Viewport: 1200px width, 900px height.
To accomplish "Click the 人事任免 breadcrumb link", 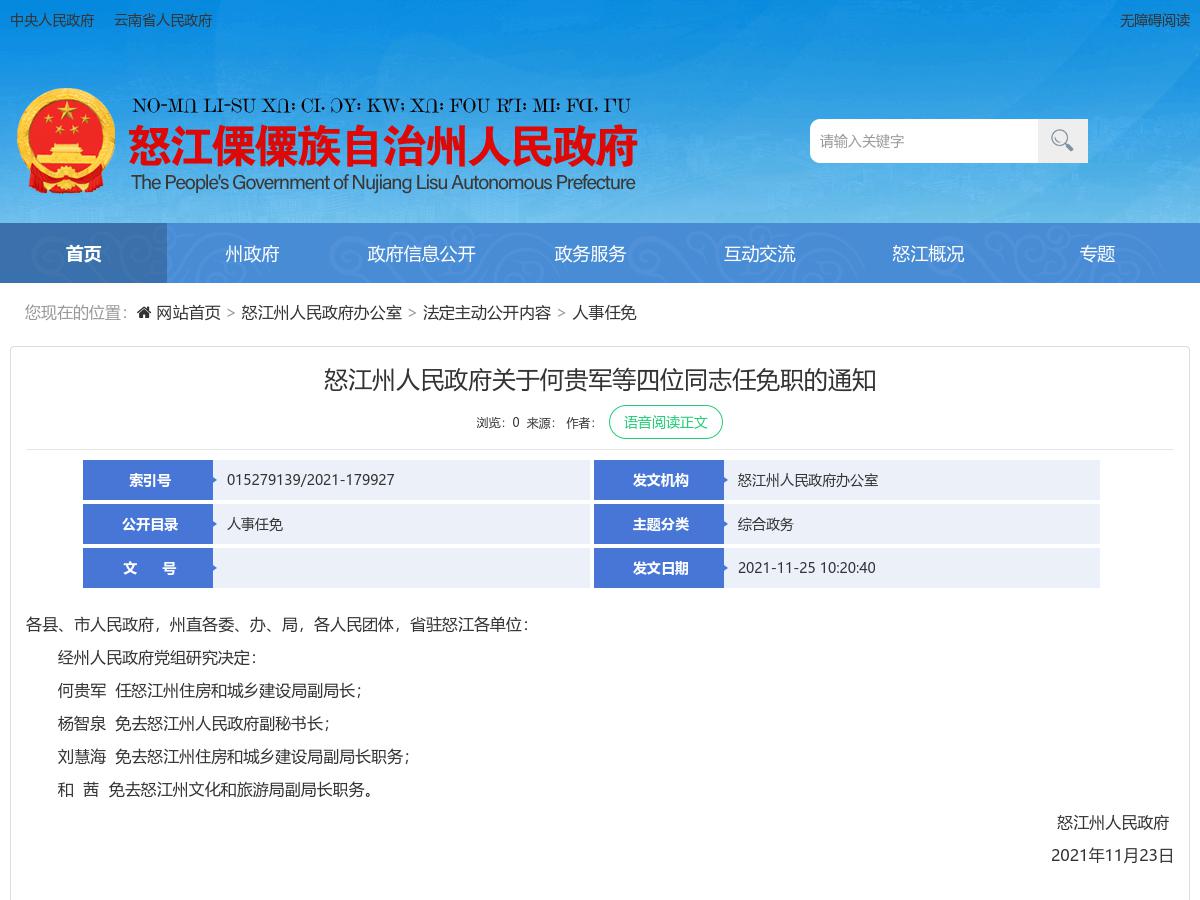I will (x=604, y=312).
